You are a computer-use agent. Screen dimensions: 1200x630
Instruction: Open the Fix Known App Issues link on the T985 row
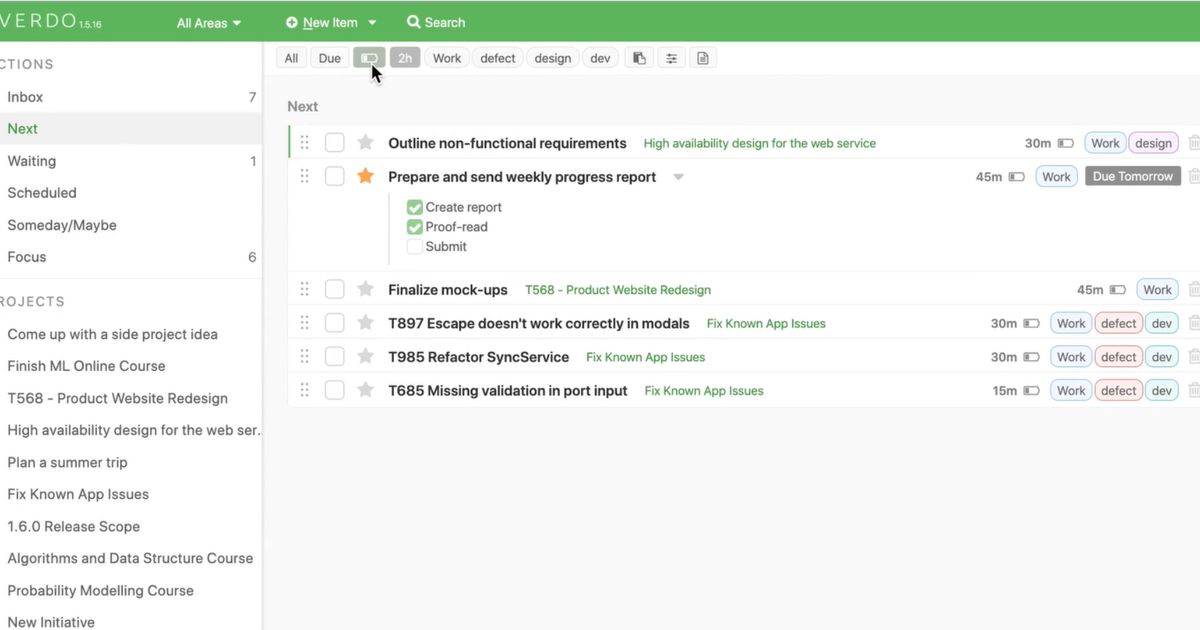[646, 357]
